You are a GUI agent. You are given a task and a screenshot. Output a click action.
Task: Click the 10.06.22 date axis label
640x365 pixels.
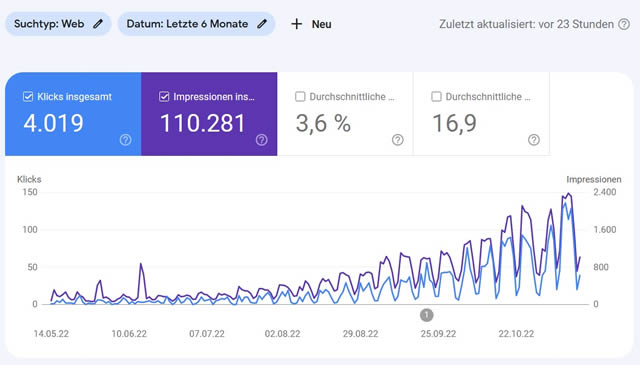pos(129,334)
